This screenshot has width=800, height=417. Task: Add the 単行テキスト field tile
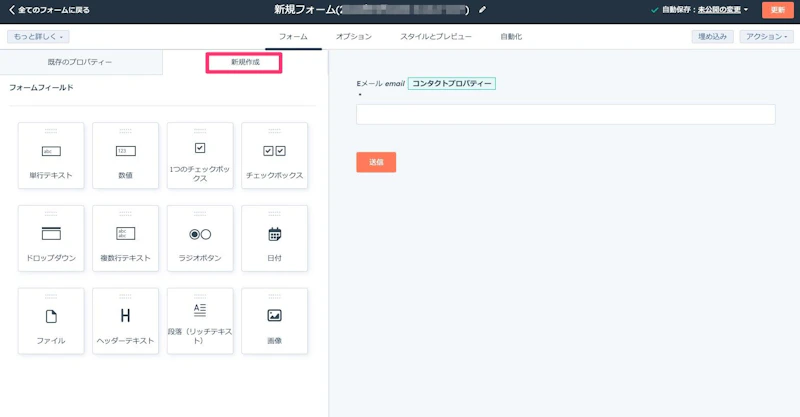pos(51,156)
